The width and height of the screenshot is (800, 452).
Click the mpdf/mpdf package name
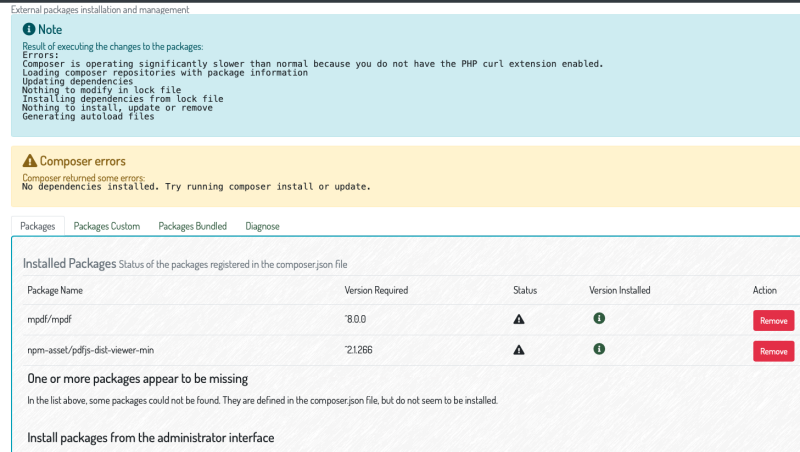coord(49,319)
